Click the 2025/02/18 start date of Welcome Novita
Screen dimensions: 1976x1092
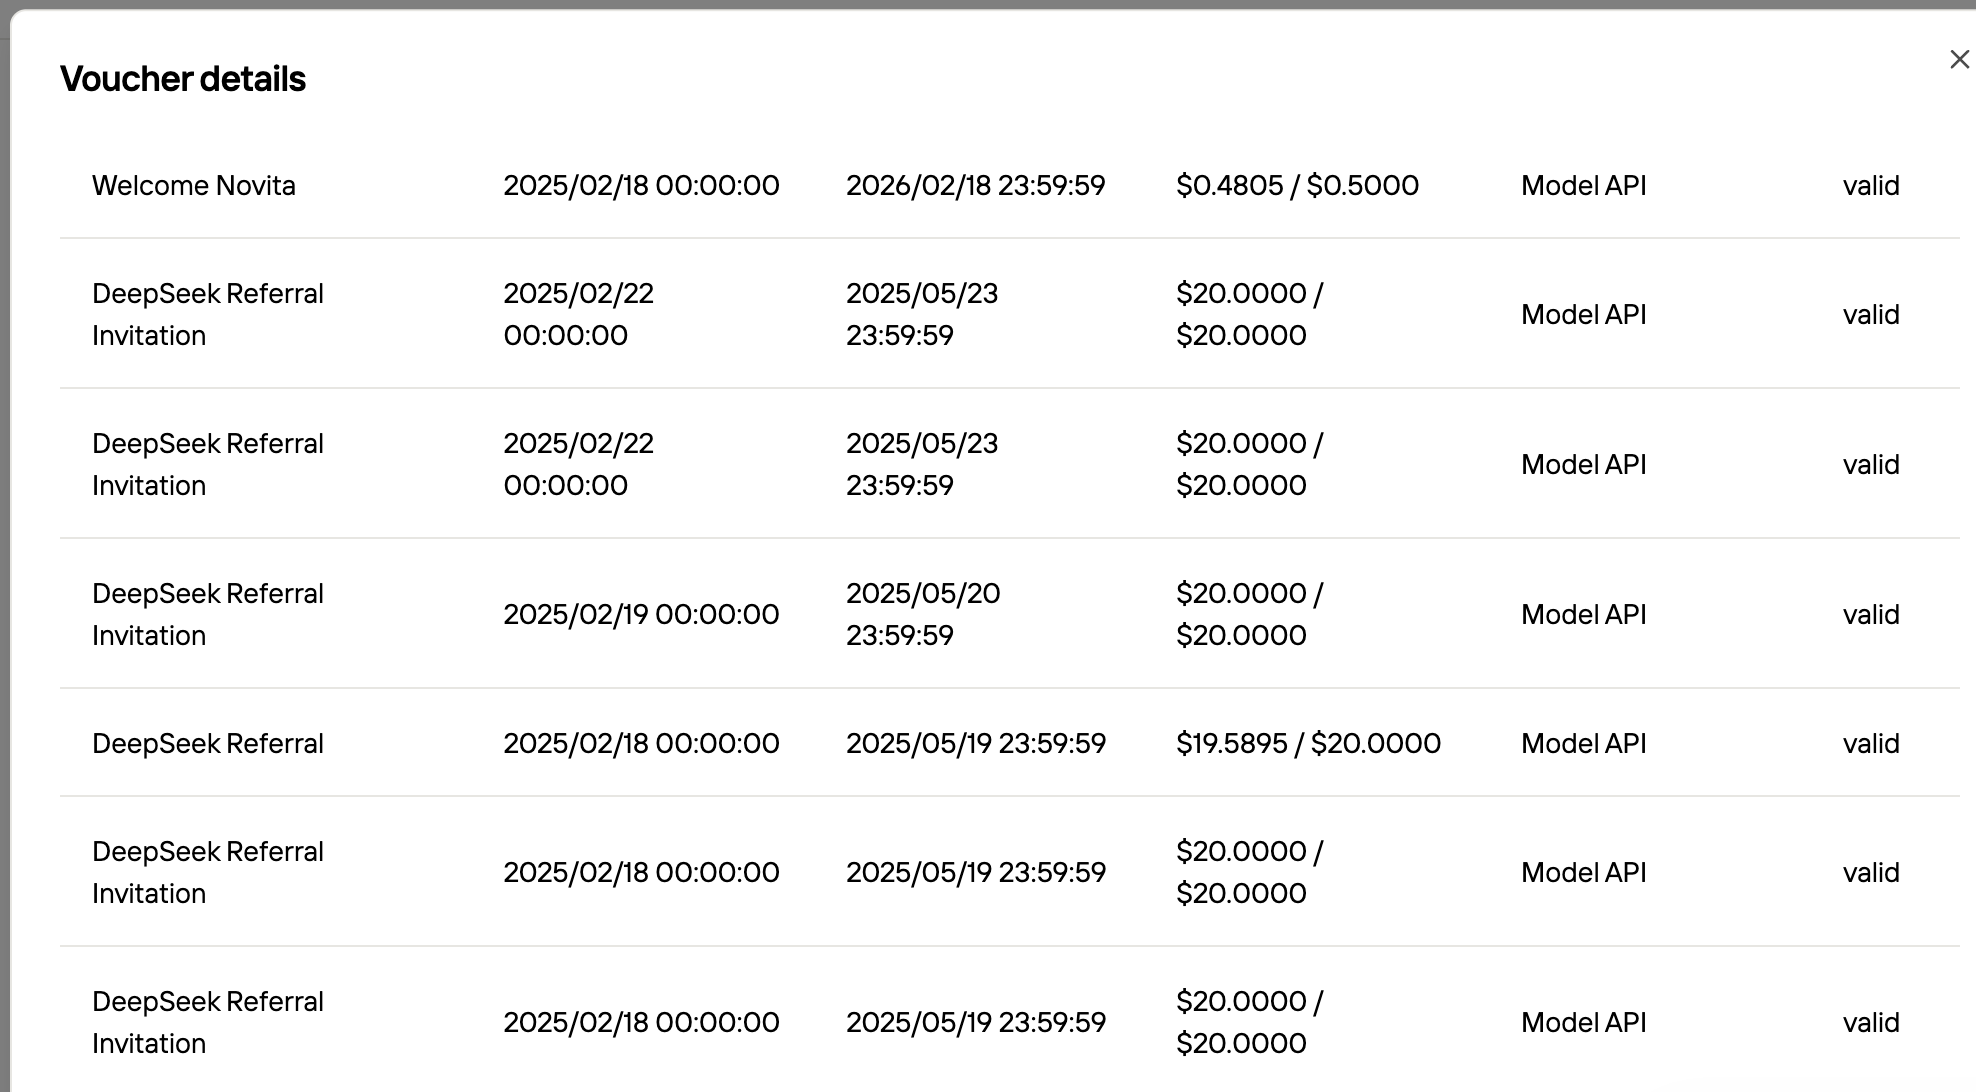pos(641,186)
